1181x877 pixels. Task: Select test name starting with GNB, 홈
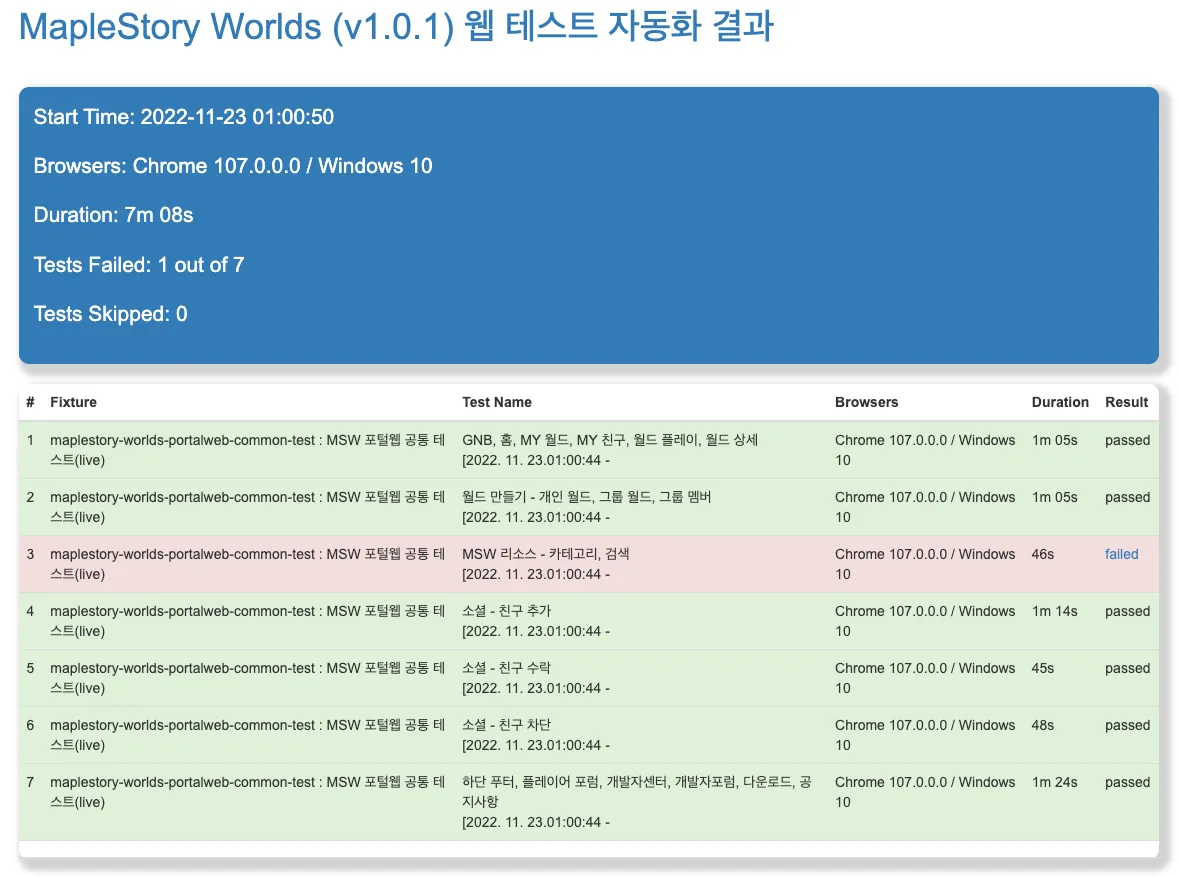point(610,440)
